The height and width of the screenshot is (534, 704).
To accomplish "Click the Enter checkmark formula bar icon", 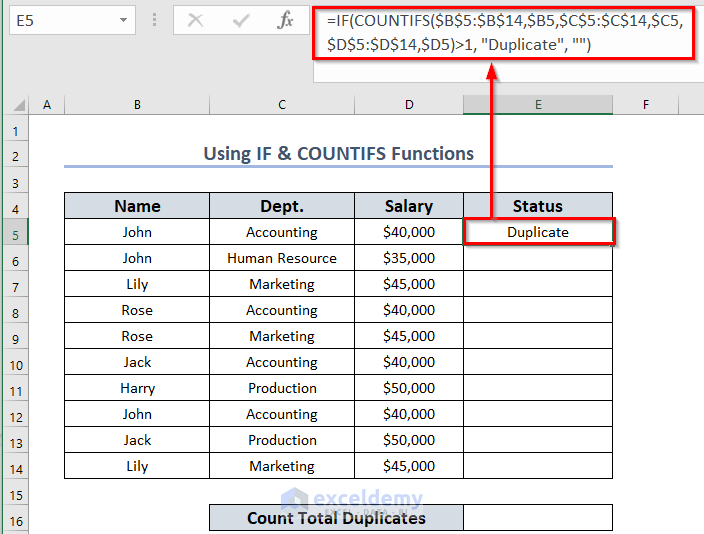I will [240, 20].
